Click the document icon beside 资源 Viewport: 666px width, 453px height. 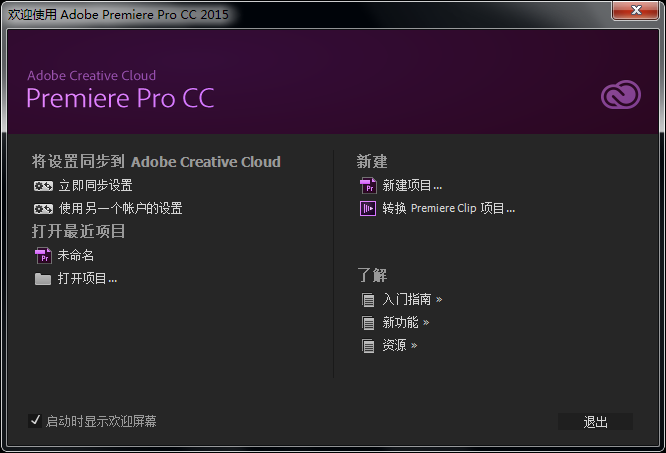coord(368,346)
